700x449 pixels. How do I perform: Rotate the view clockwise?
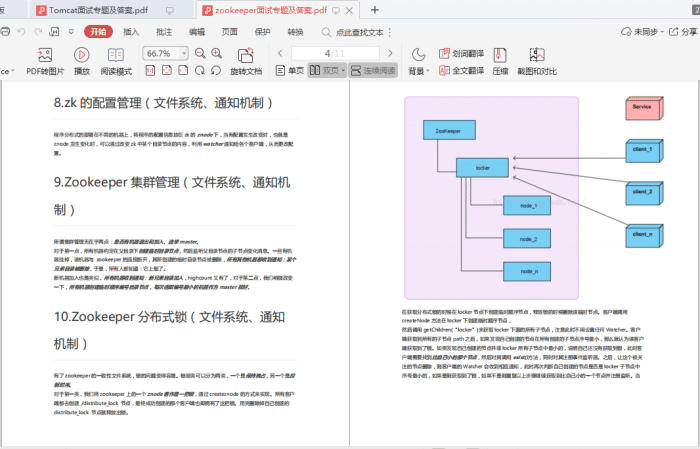(200, 71)
